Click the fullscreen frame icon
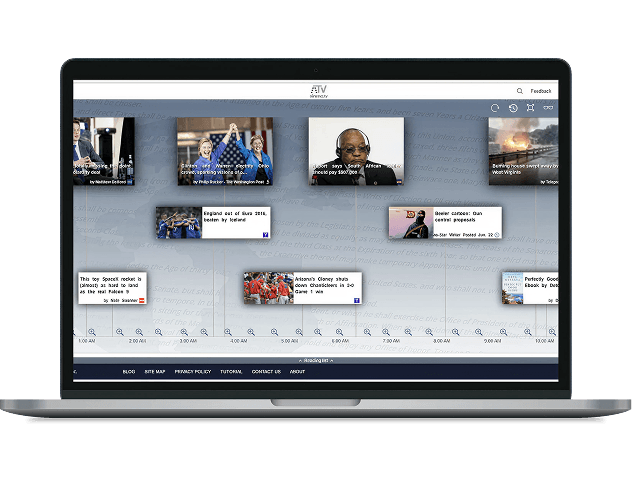Viewport: 632px width, 480px height. 530,108
